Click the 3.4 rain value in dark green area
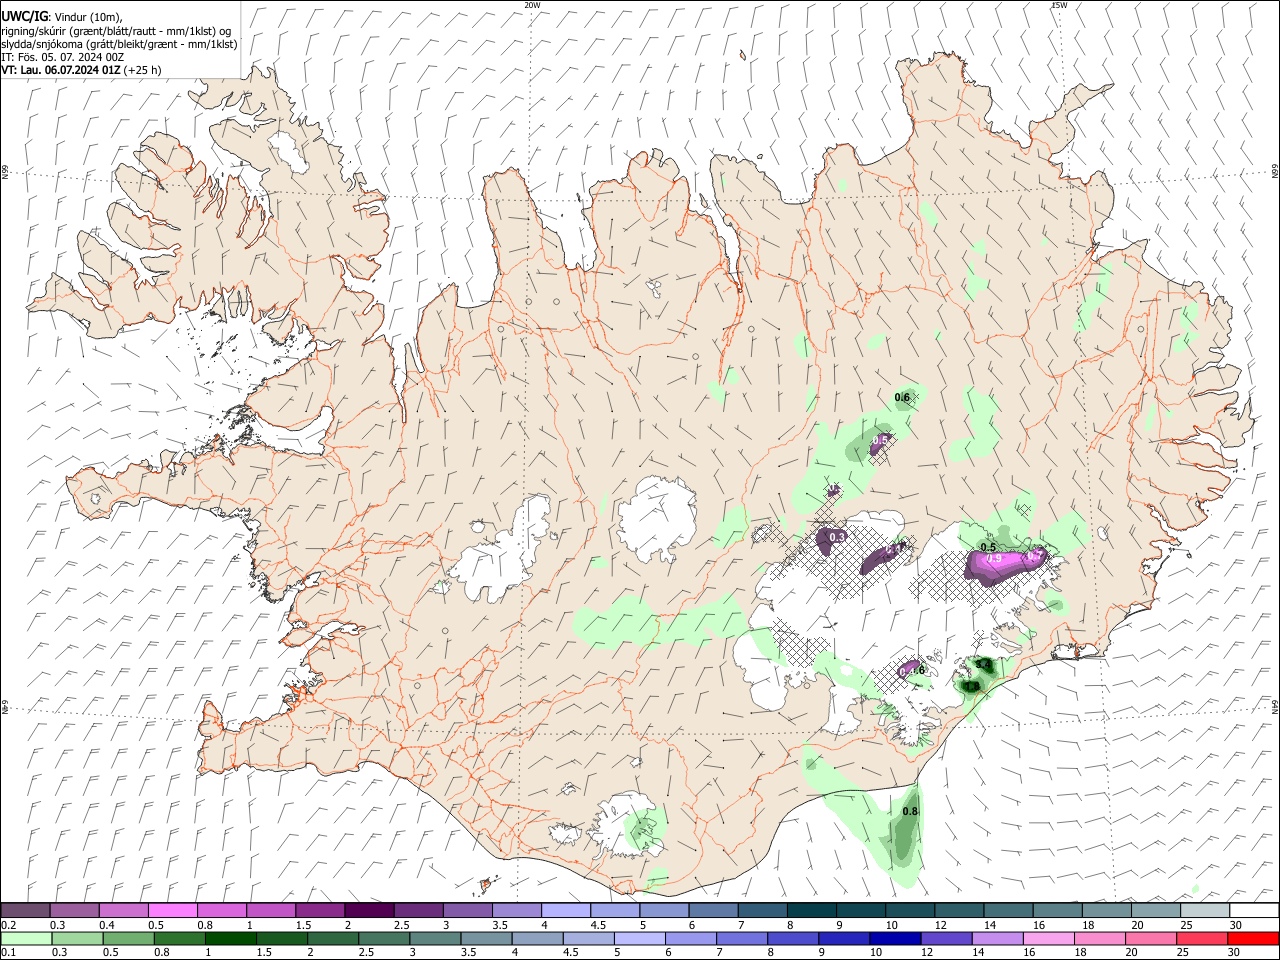 tap(983, 665)
